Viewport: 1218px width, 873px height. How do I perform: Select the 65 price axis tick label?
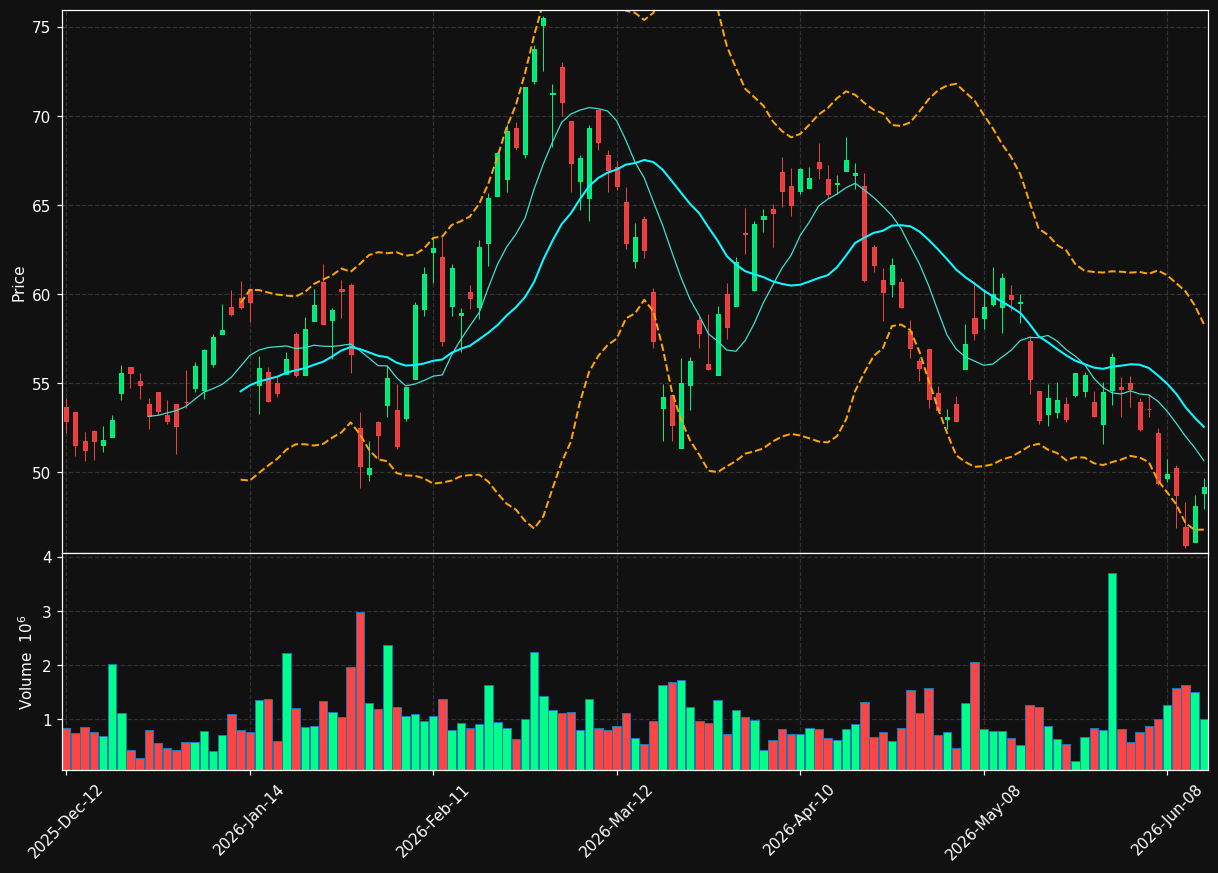[x=43, y=206]
